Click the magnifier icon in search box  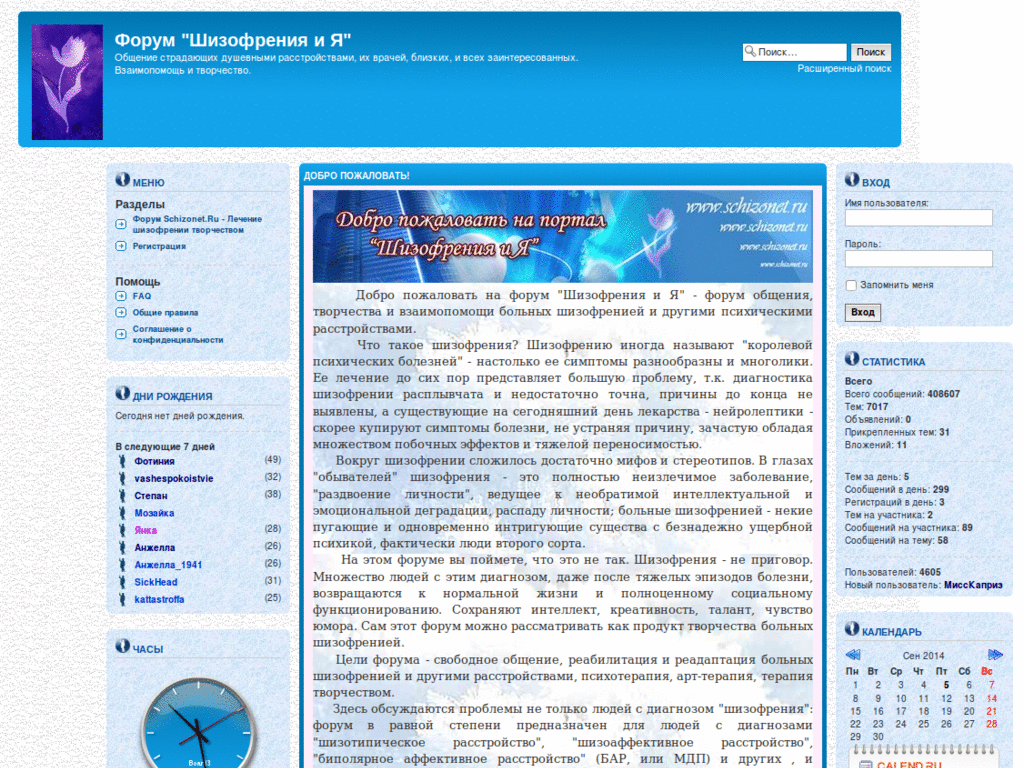pyautogui.click(x=750, y=52)
